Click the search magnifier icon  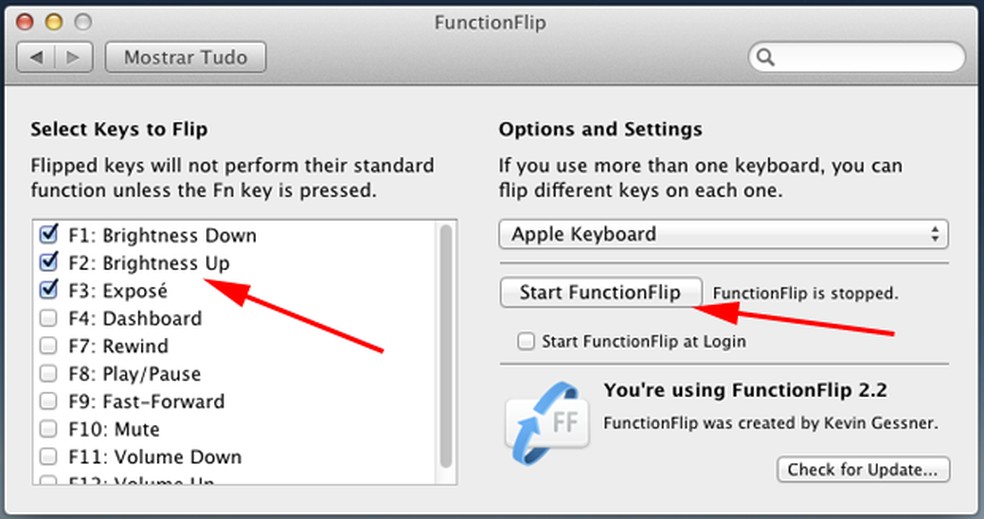(765, 57)
